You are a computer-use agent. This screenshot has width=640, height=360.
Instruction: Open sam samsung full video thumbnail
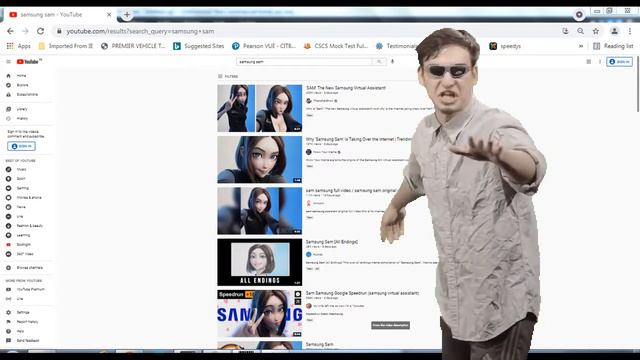tap(260, 211)
